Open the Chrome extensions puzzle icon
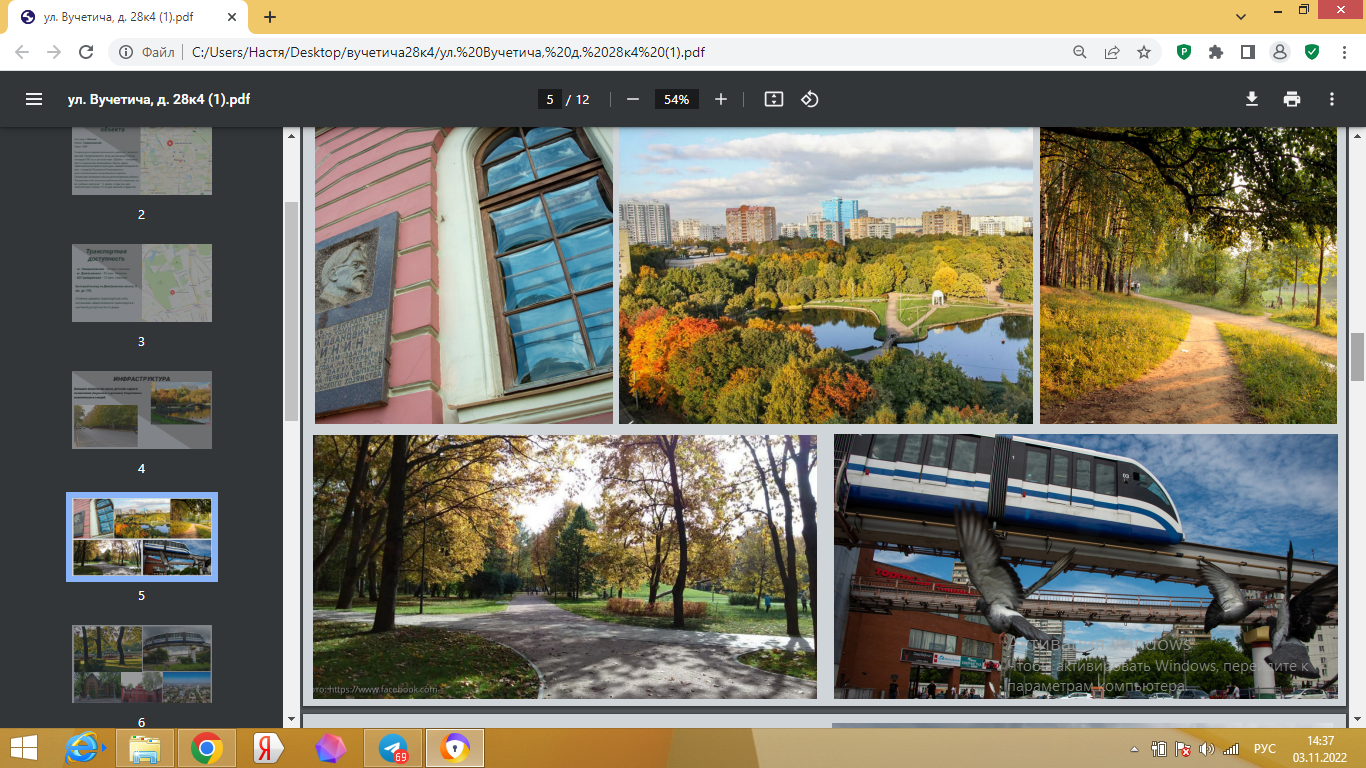 [x=1216, y=52]
